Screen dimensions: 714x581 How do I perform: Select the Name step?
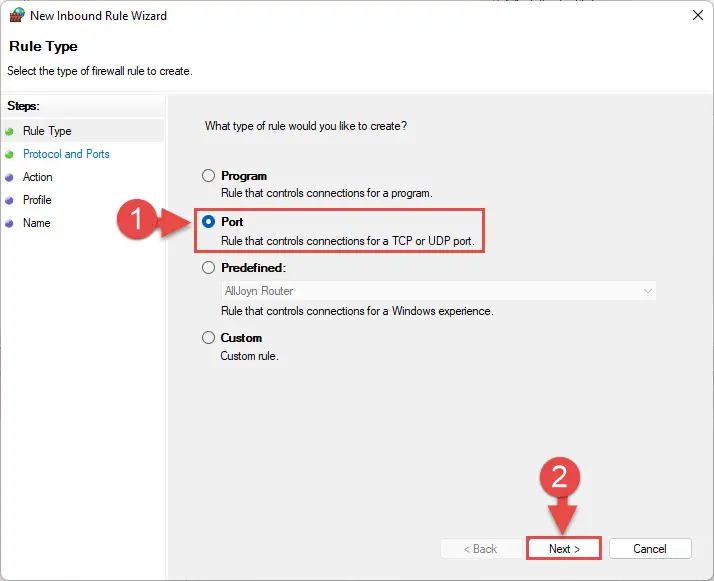(37, 223)
